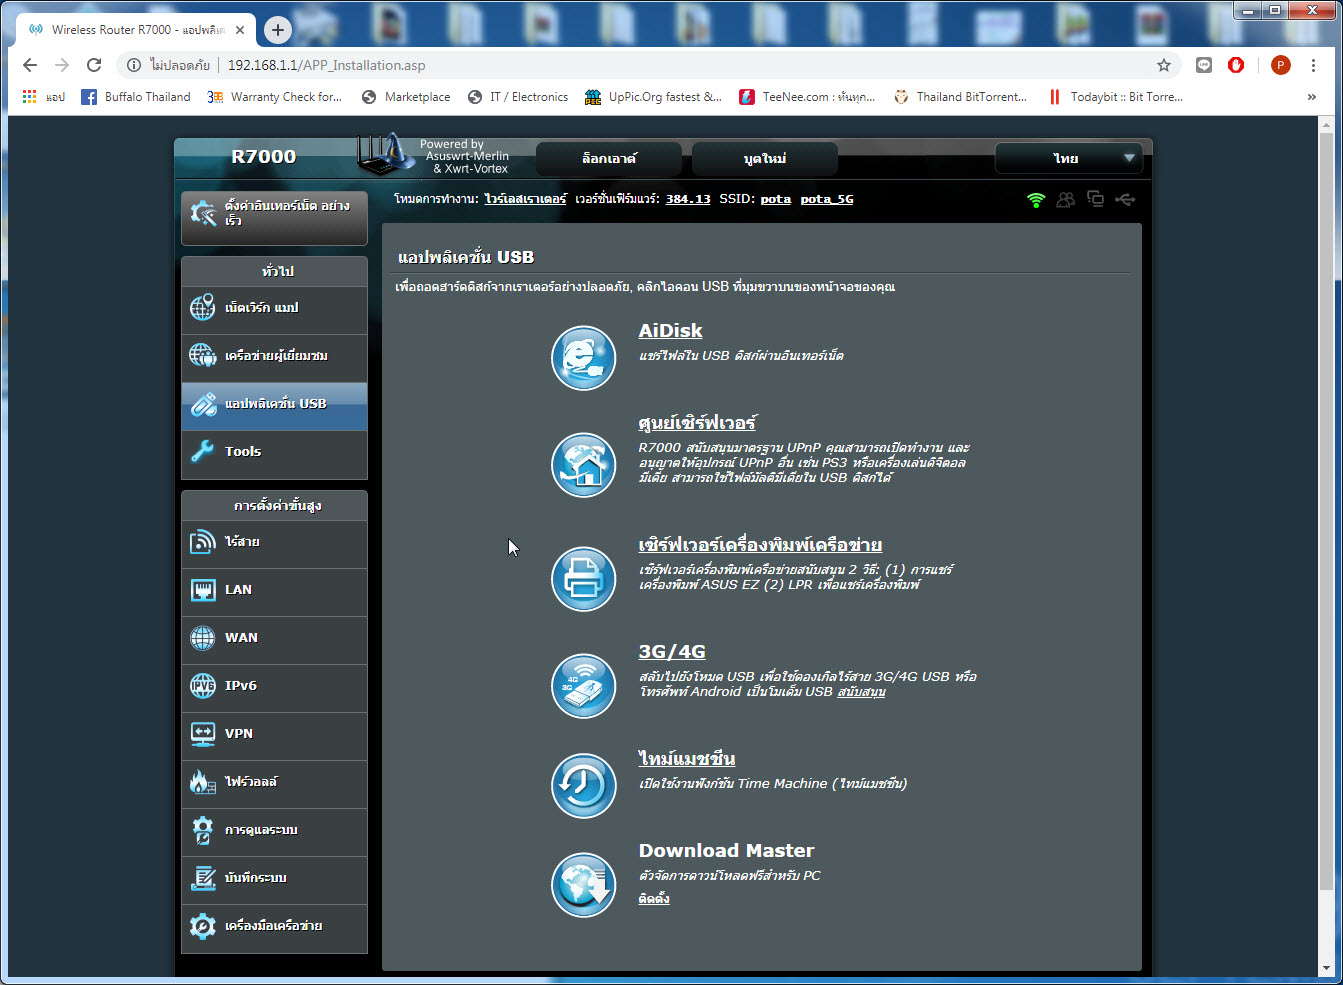Open the network printer server icon

tap(584, 579)
